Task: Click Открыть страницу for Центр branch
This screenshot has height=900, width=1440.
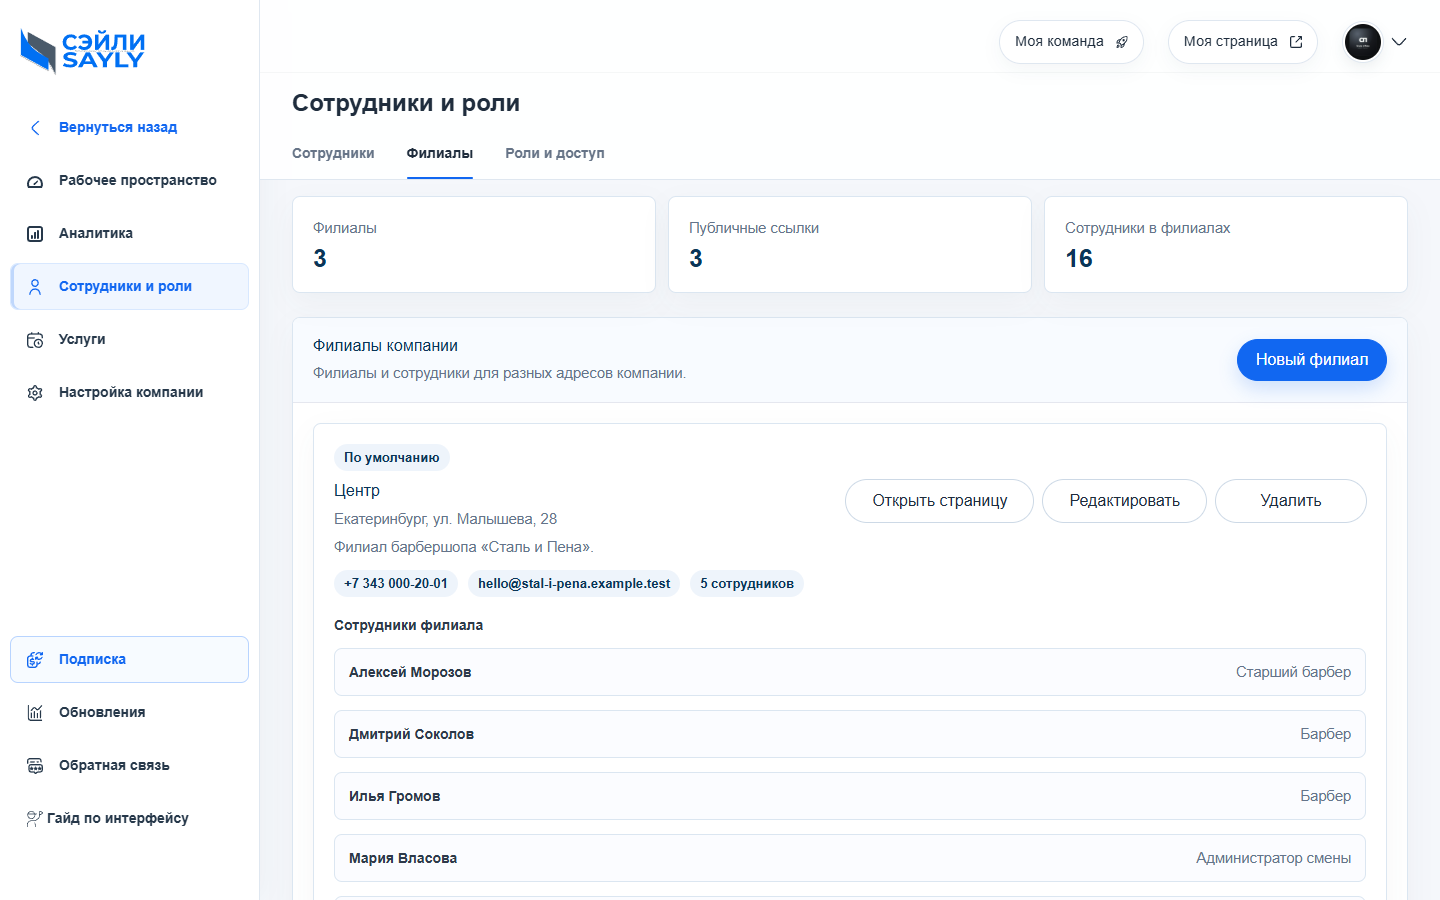Action: [x=939, y=501]
